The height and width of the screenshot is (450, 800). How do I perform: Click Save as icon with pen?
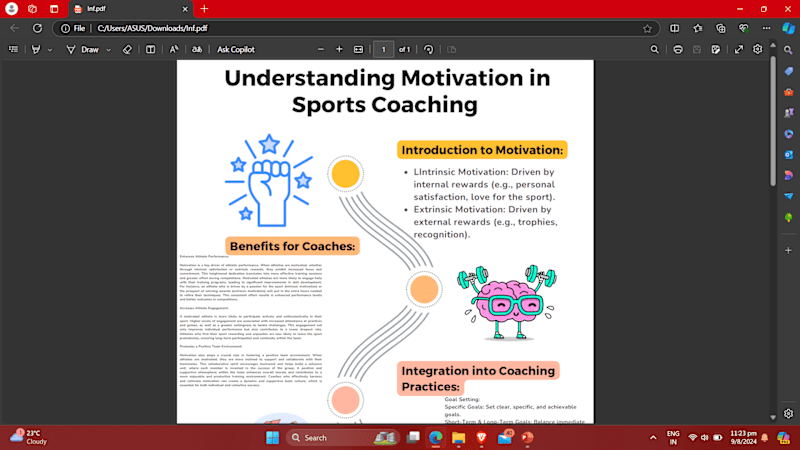[x=716, y=49]
